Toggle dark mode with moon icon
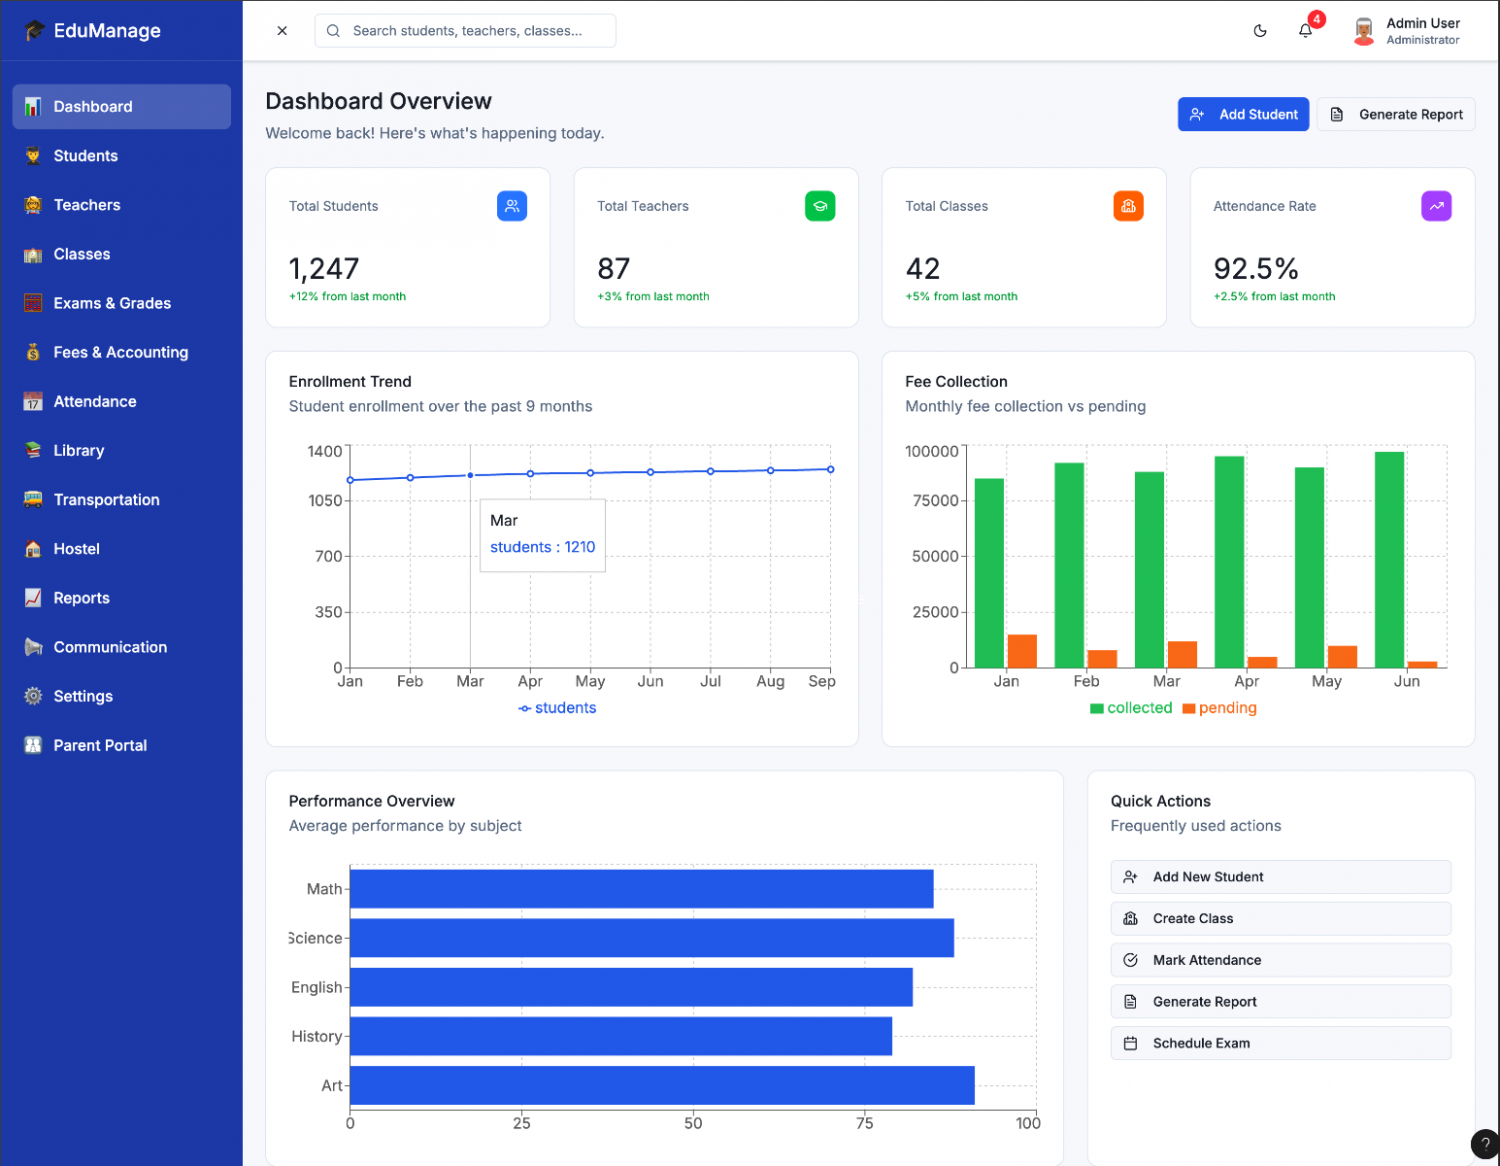 [x=1260, y=31]
